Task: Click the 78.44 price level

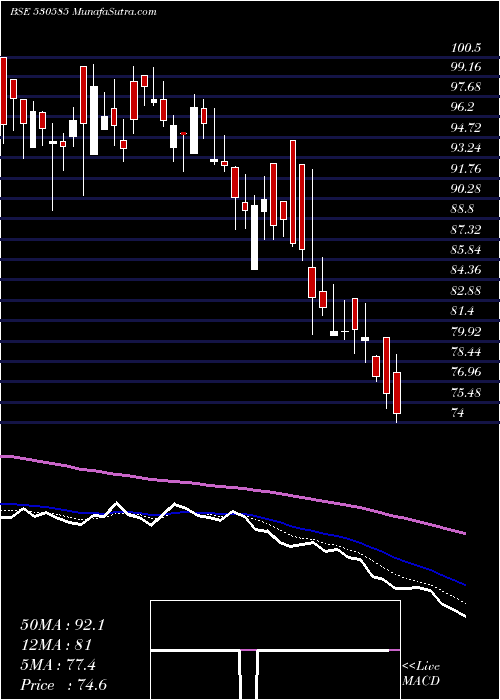Action: click(x=466, y=352)
